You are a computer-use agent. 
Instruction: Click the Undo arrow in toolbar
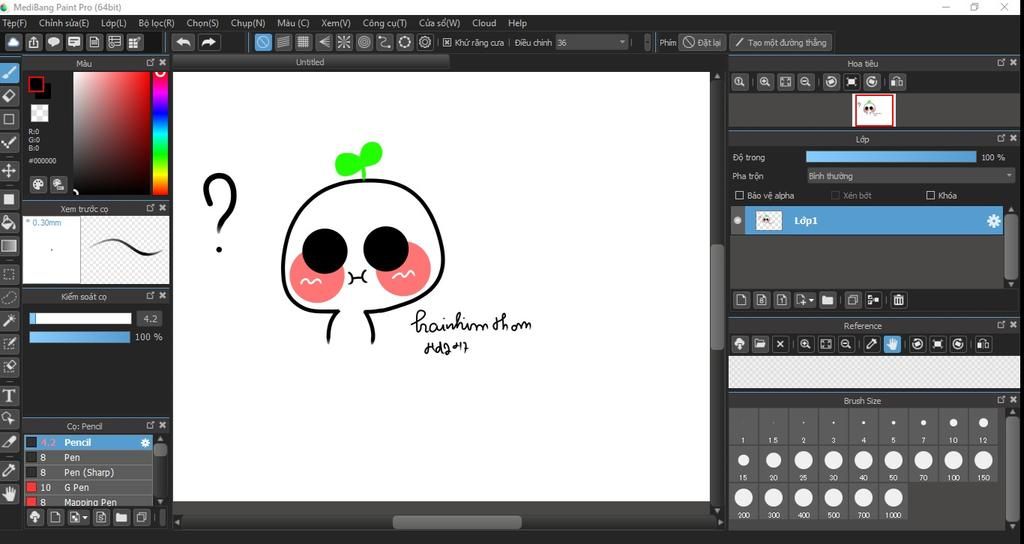183,42
